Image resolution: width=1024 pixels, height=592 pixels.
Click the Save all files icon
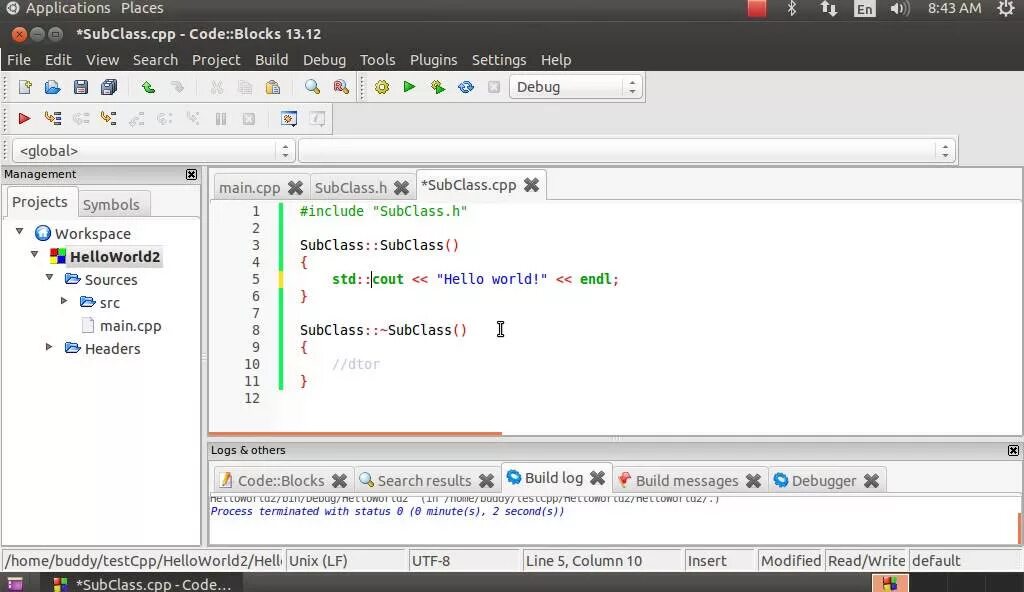point(109,87)
